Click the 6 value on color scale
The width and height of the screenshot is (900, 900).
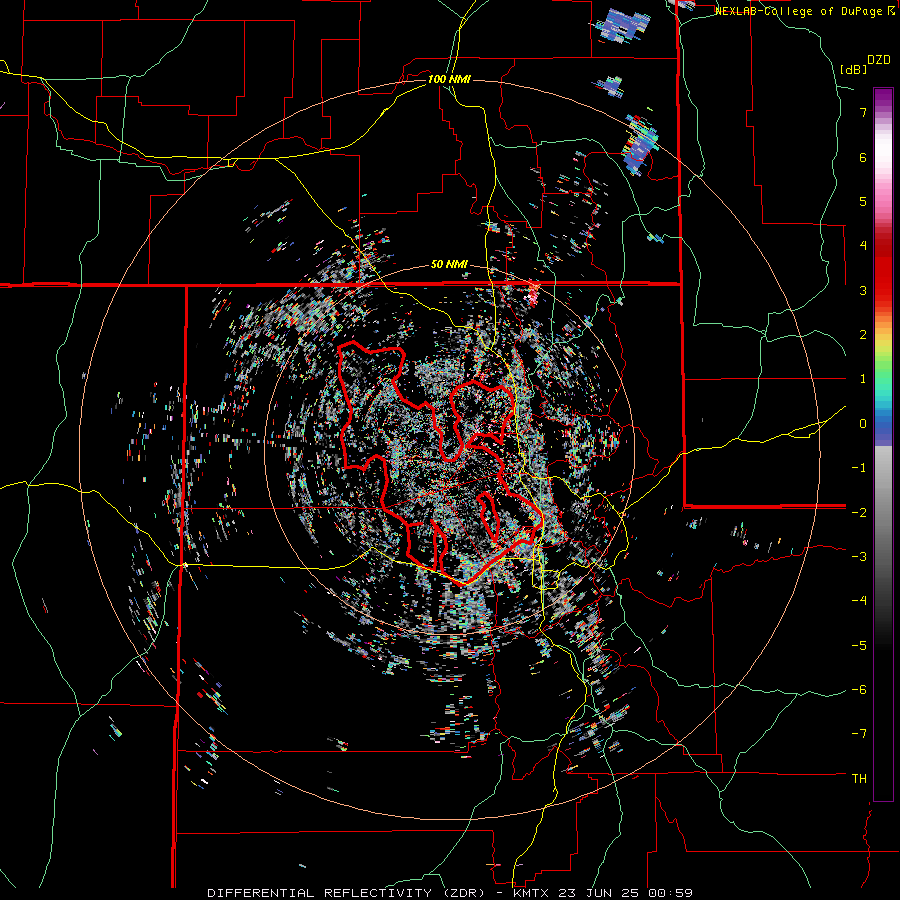pos(863,157)
